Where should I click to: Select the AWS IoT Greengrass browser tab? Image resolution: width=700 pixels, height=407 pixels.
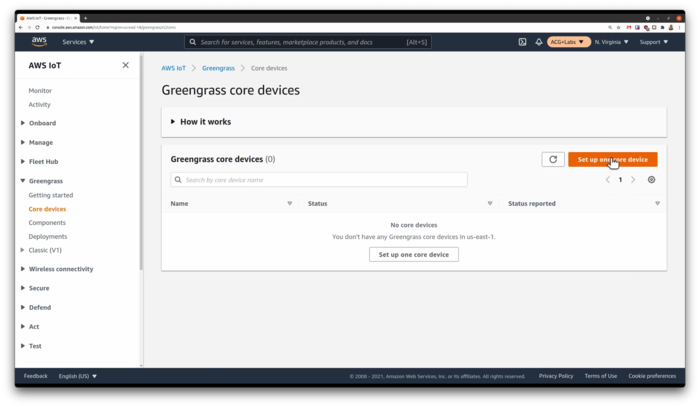click(x=48, y=18)
